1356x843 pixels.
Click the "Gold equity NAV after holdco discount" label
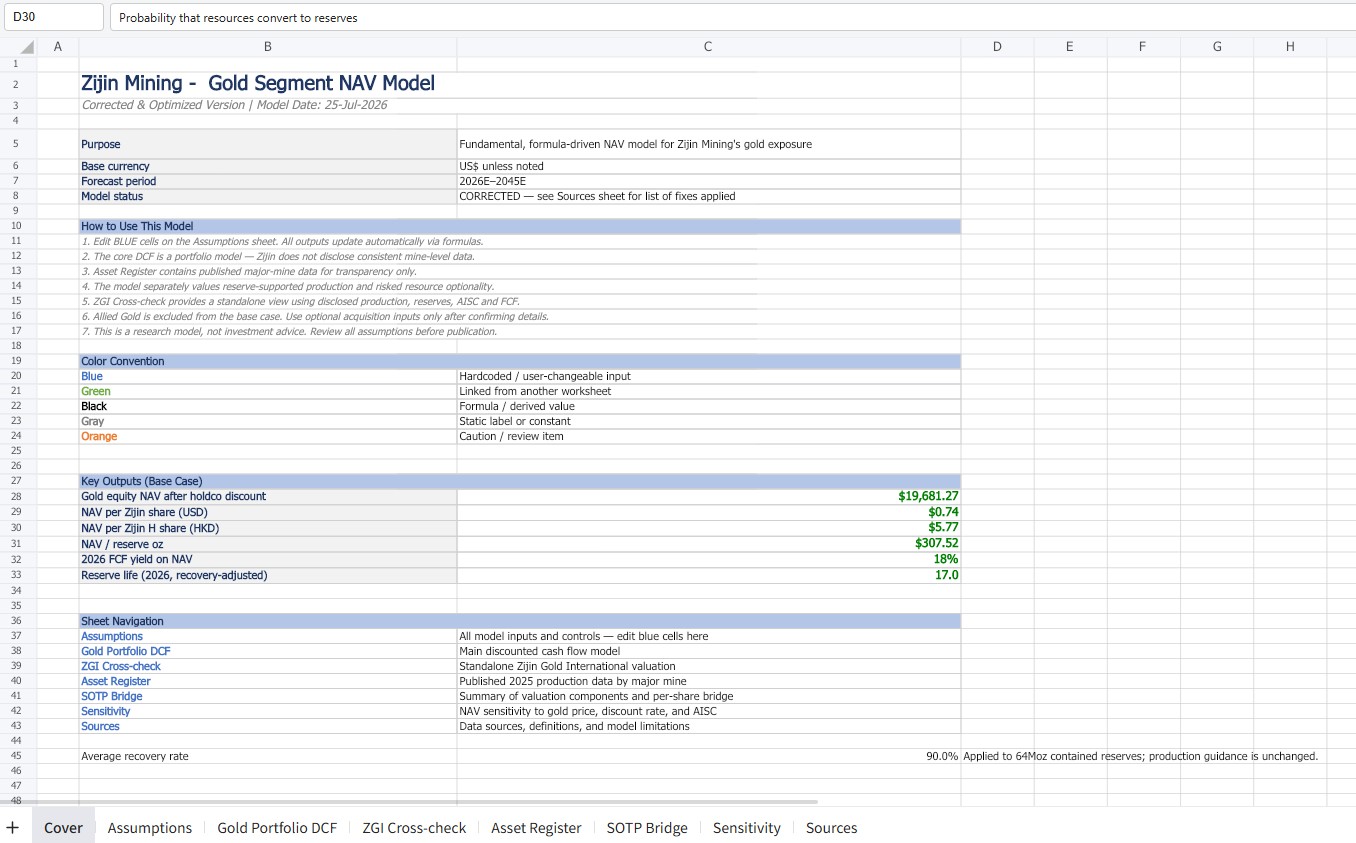pos(268,496)
